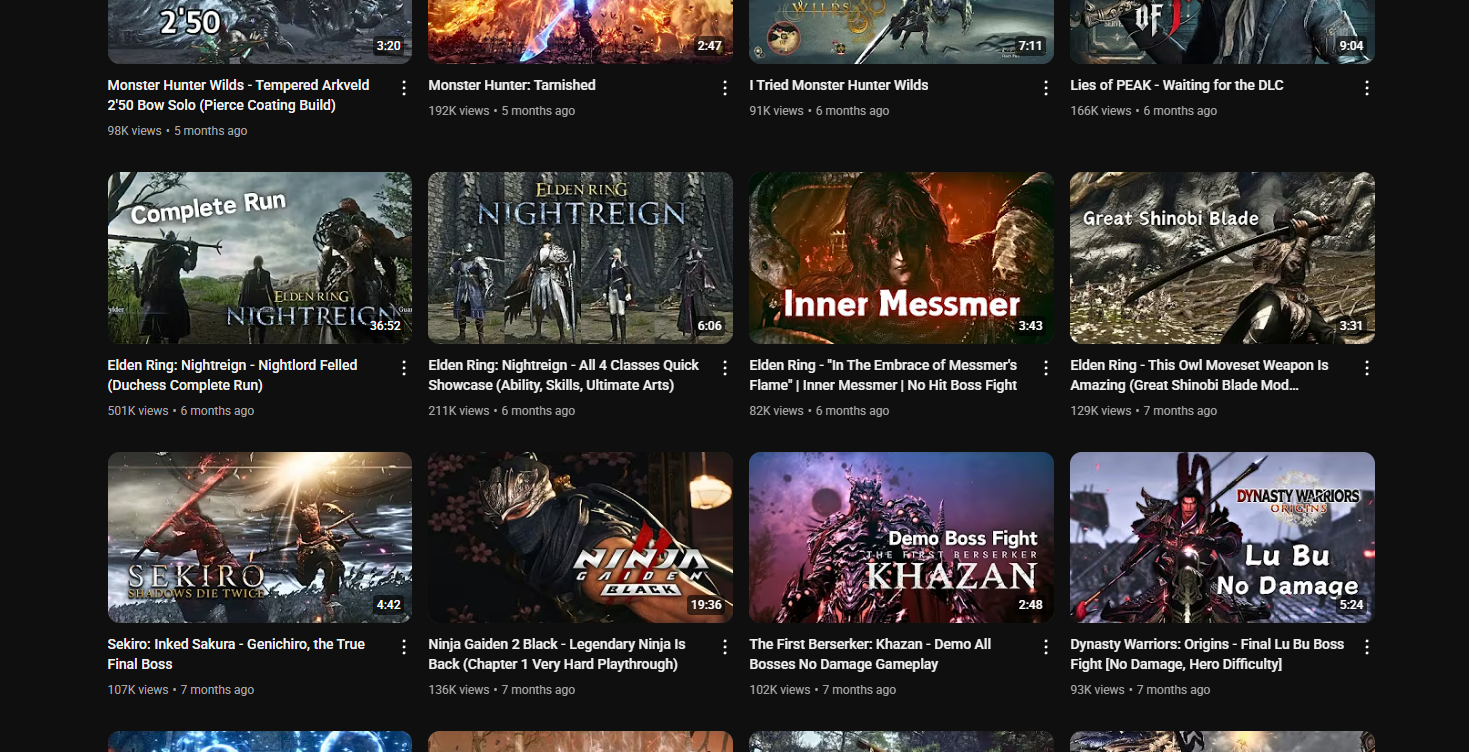Open In The Embrace of Messmer's Flame title
This screenshot has width=1469, height=752.
[x=883, y=375]
